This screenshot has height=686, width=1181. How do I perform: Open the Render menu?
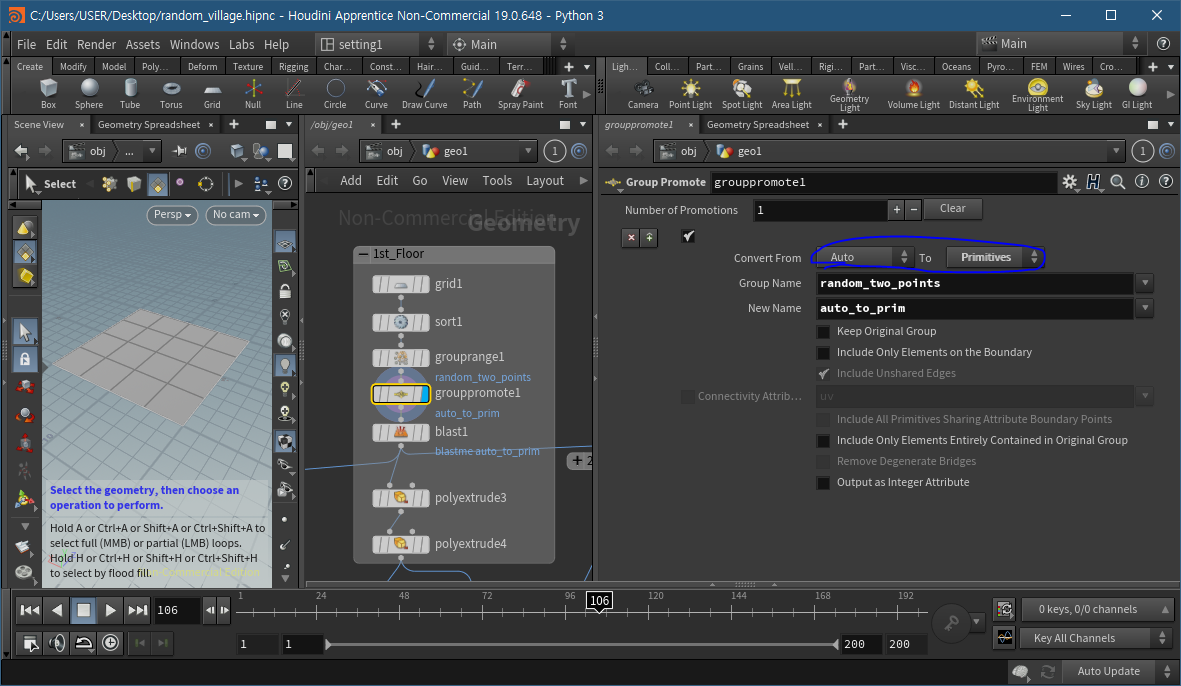coord(96,44)
